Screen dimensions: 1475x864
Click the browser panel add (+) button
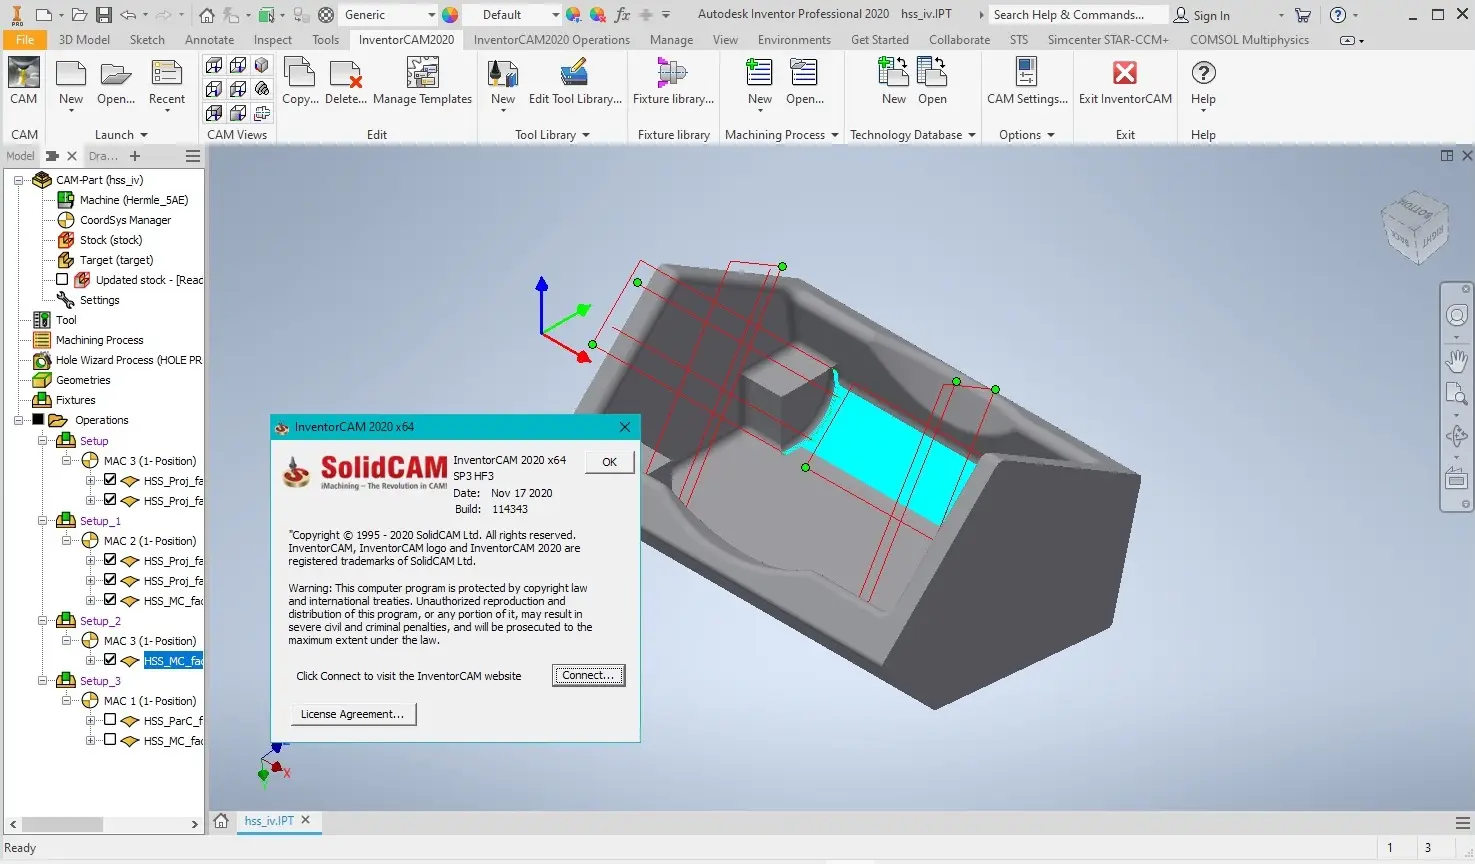point(135,156)
